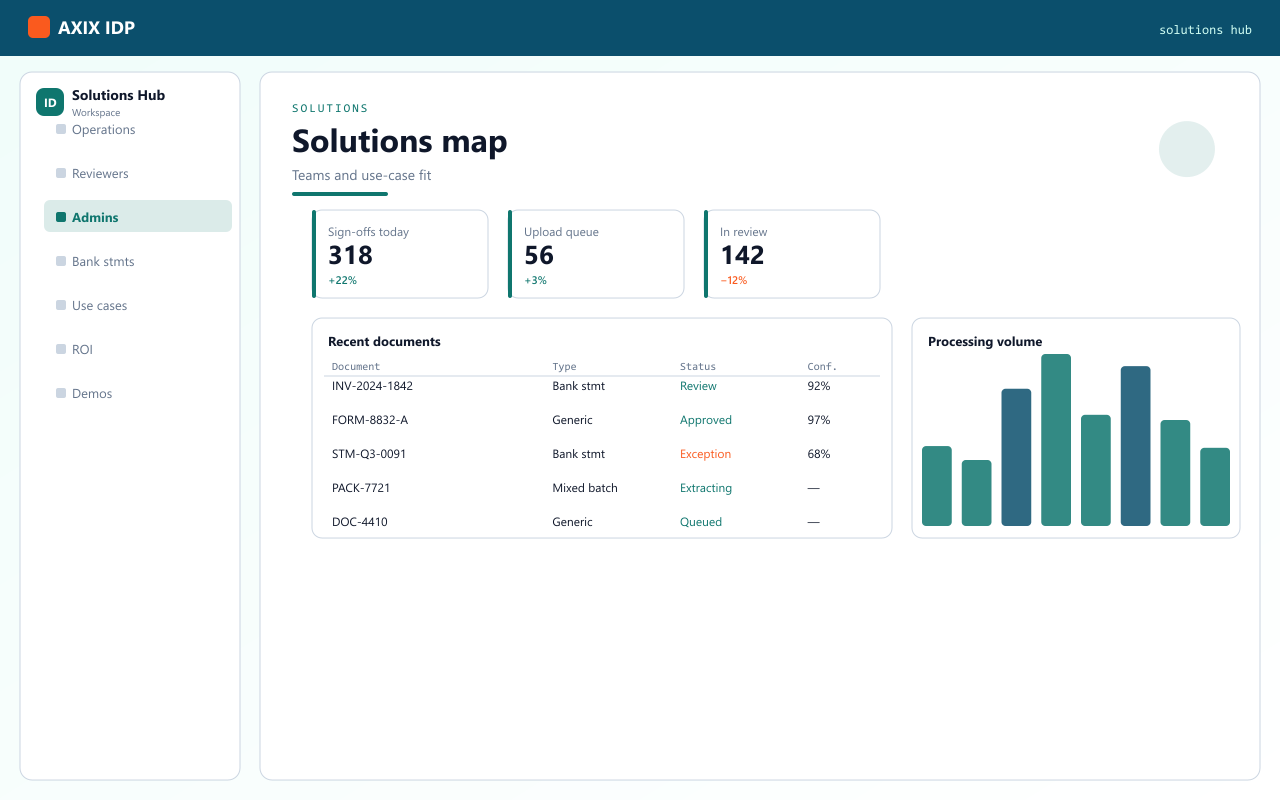Click the Queued status of DOC-4410
Screen dimensions: 1280x800
[701, 522]
